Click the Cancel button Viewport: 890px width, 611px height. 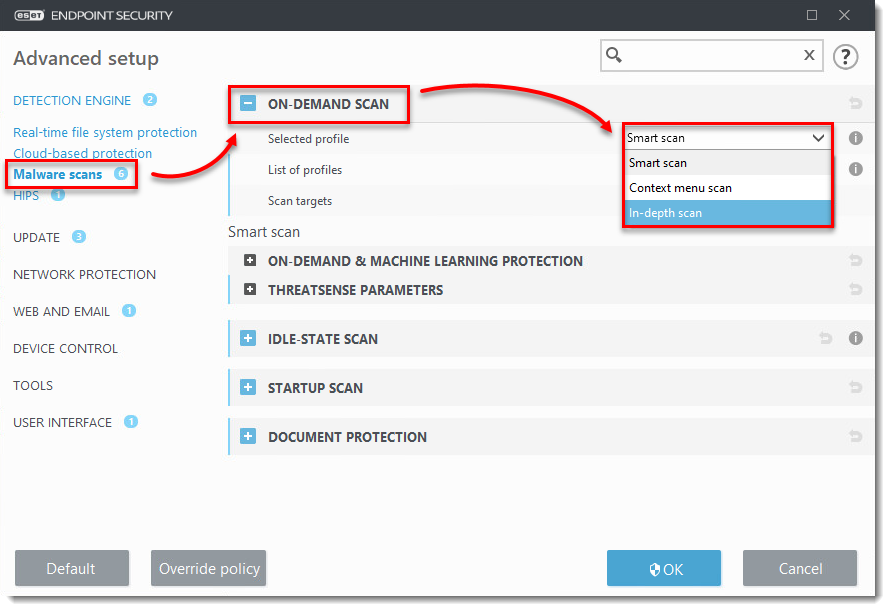800,568
